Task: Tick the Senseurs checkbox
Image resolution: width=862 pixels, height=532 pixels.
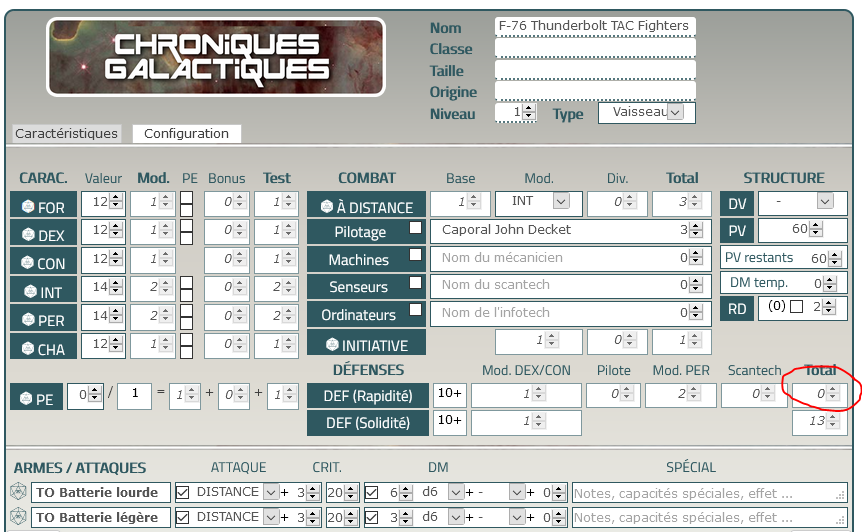Action: point(415,283)
